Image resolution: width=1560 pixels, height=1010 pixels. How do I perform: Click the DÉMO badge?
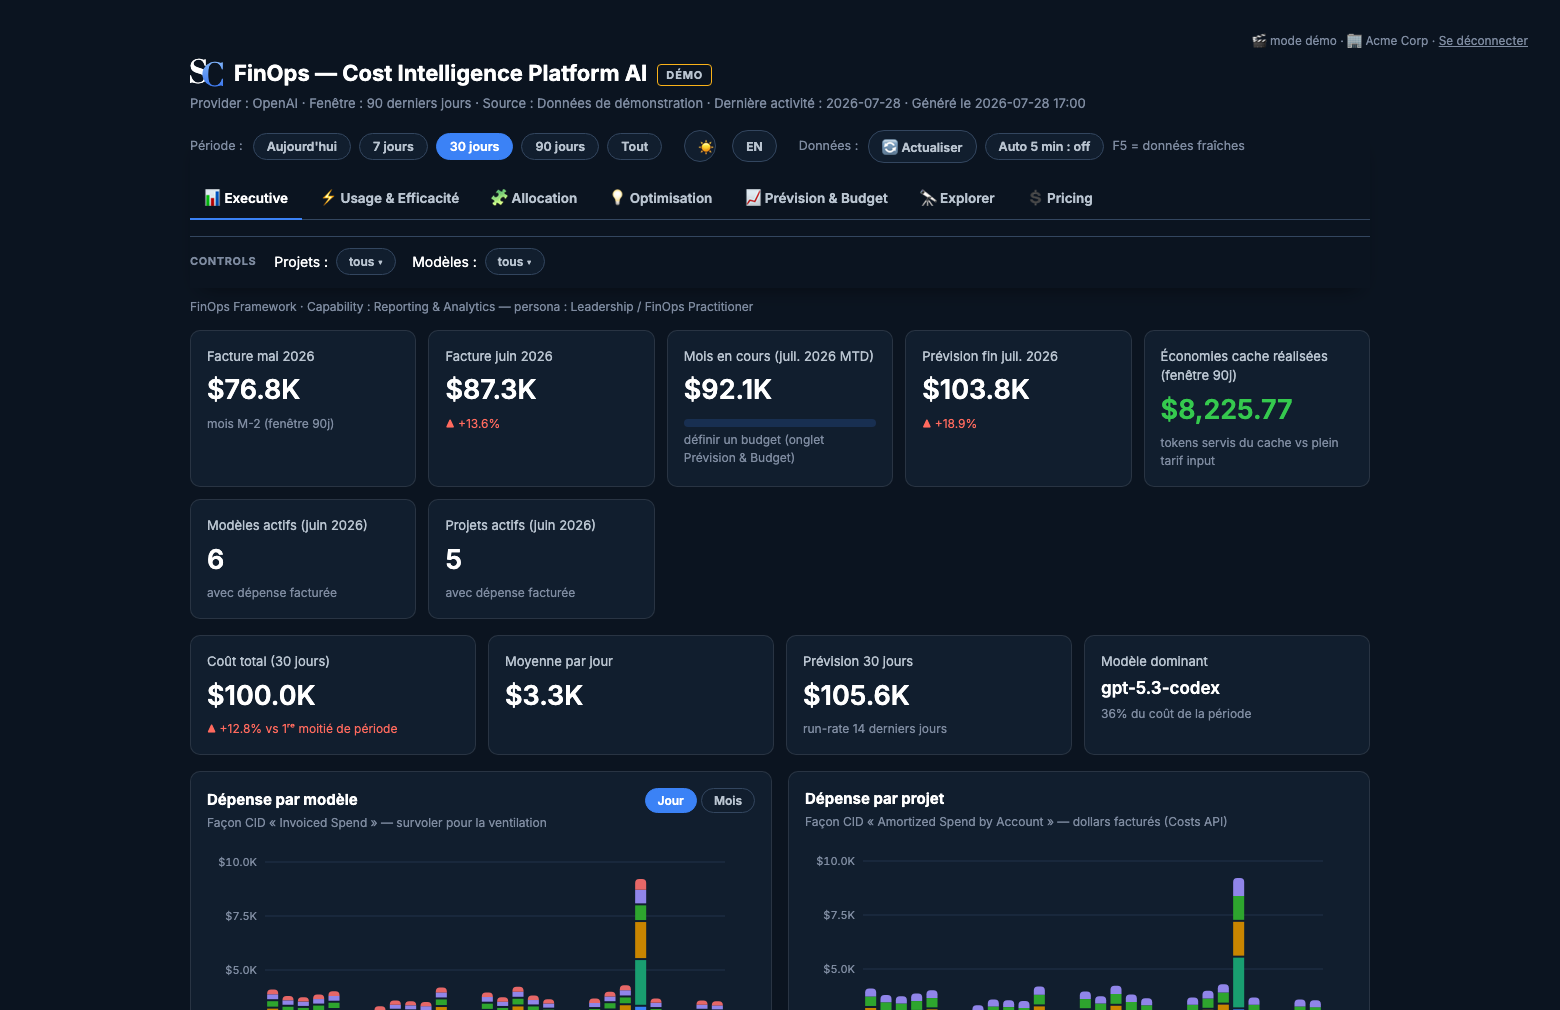coord(684,75)
